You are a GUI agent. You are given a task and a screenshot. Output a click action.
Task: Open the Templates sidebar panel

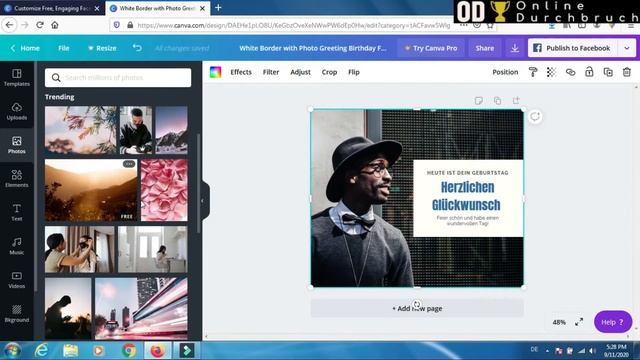(x=17, y=78)
